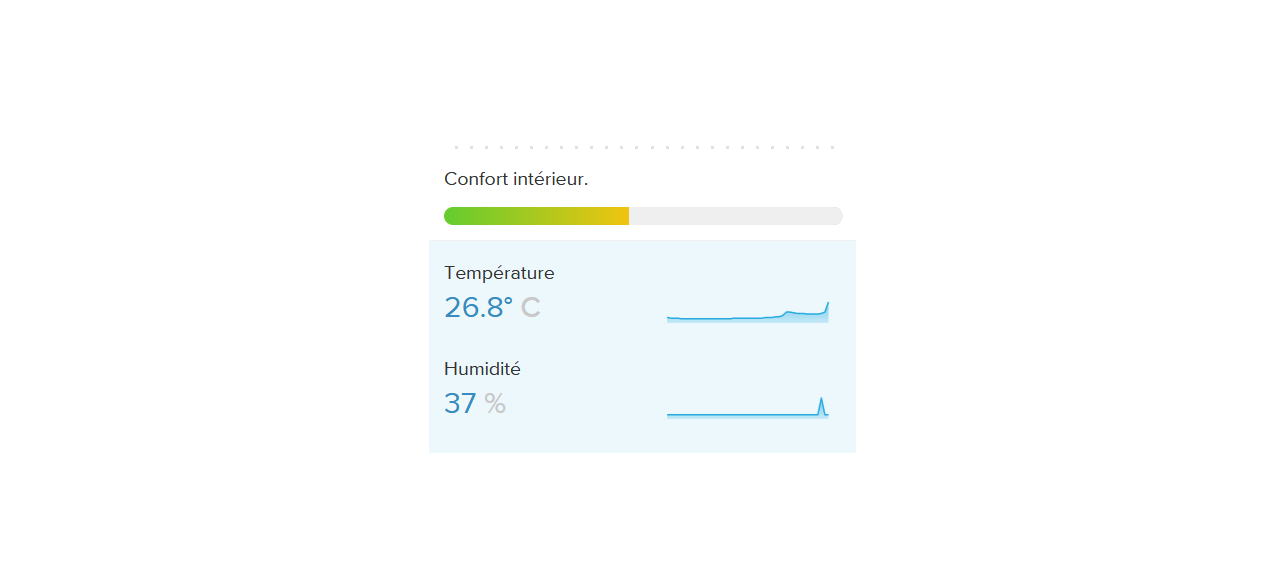This screenshot has width=1284, height=588.
Task: Select the "Température" label
Action: pos(499,273)
